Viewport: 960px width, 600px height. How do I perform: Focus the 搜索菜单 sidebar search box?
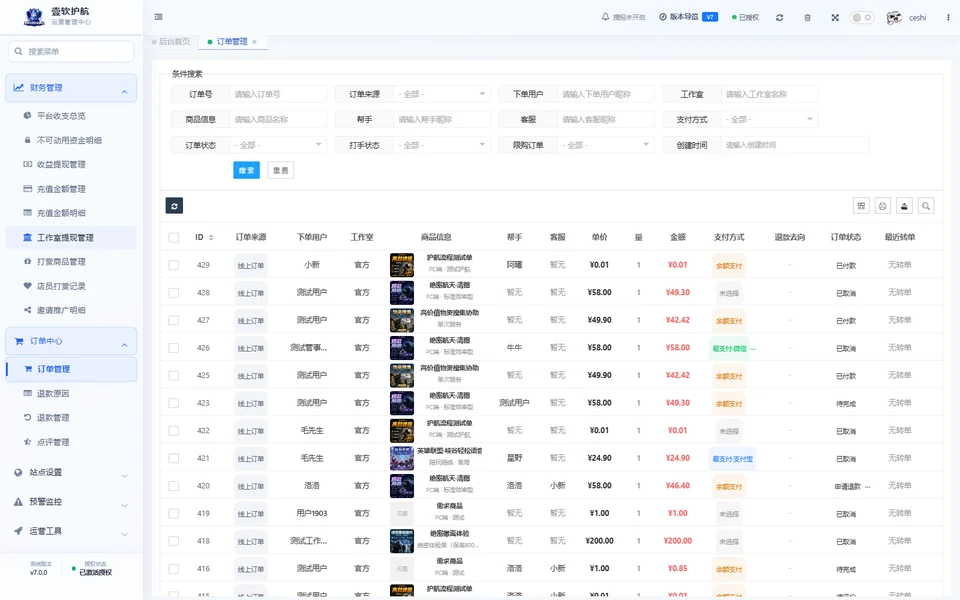coord(71,51)
